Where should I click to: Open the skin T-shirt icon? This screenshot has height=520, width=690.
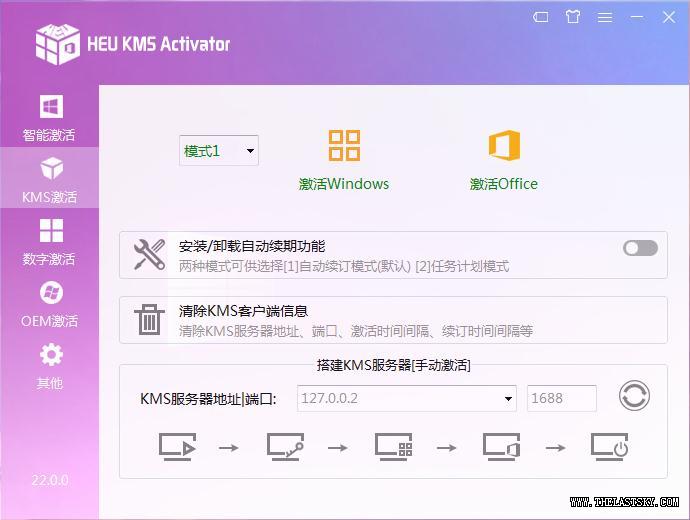coord(573,17)
